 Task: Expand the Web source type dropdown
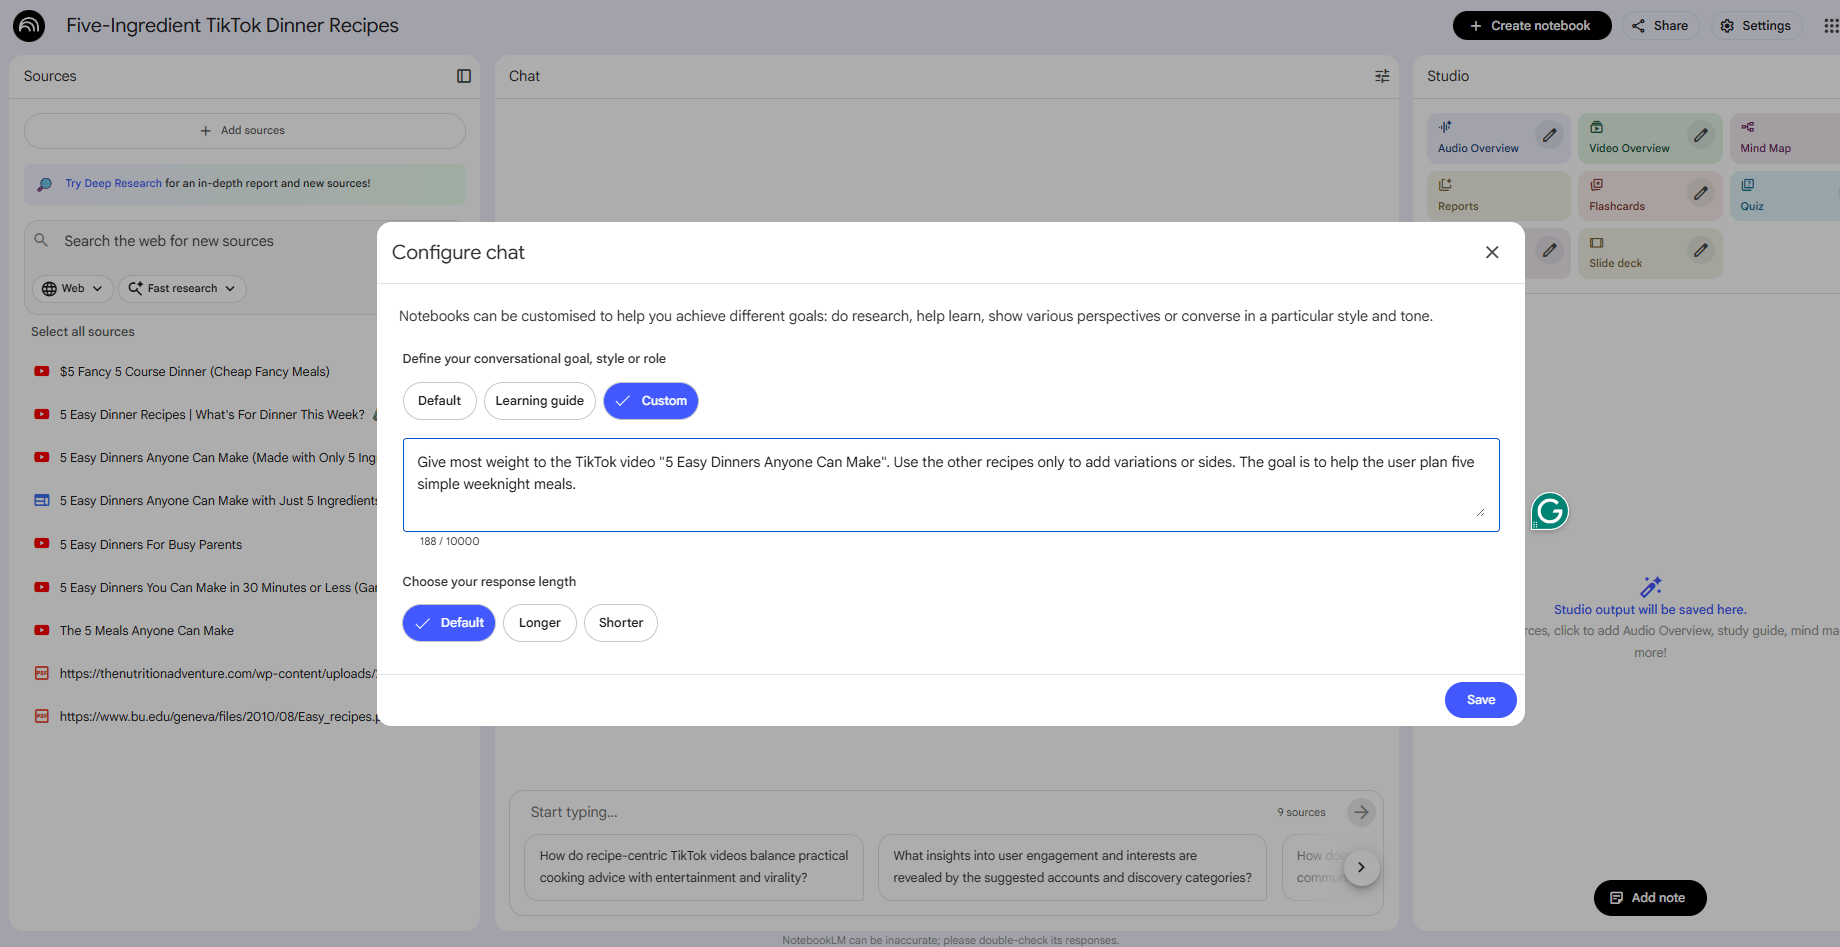coord(73,288)
